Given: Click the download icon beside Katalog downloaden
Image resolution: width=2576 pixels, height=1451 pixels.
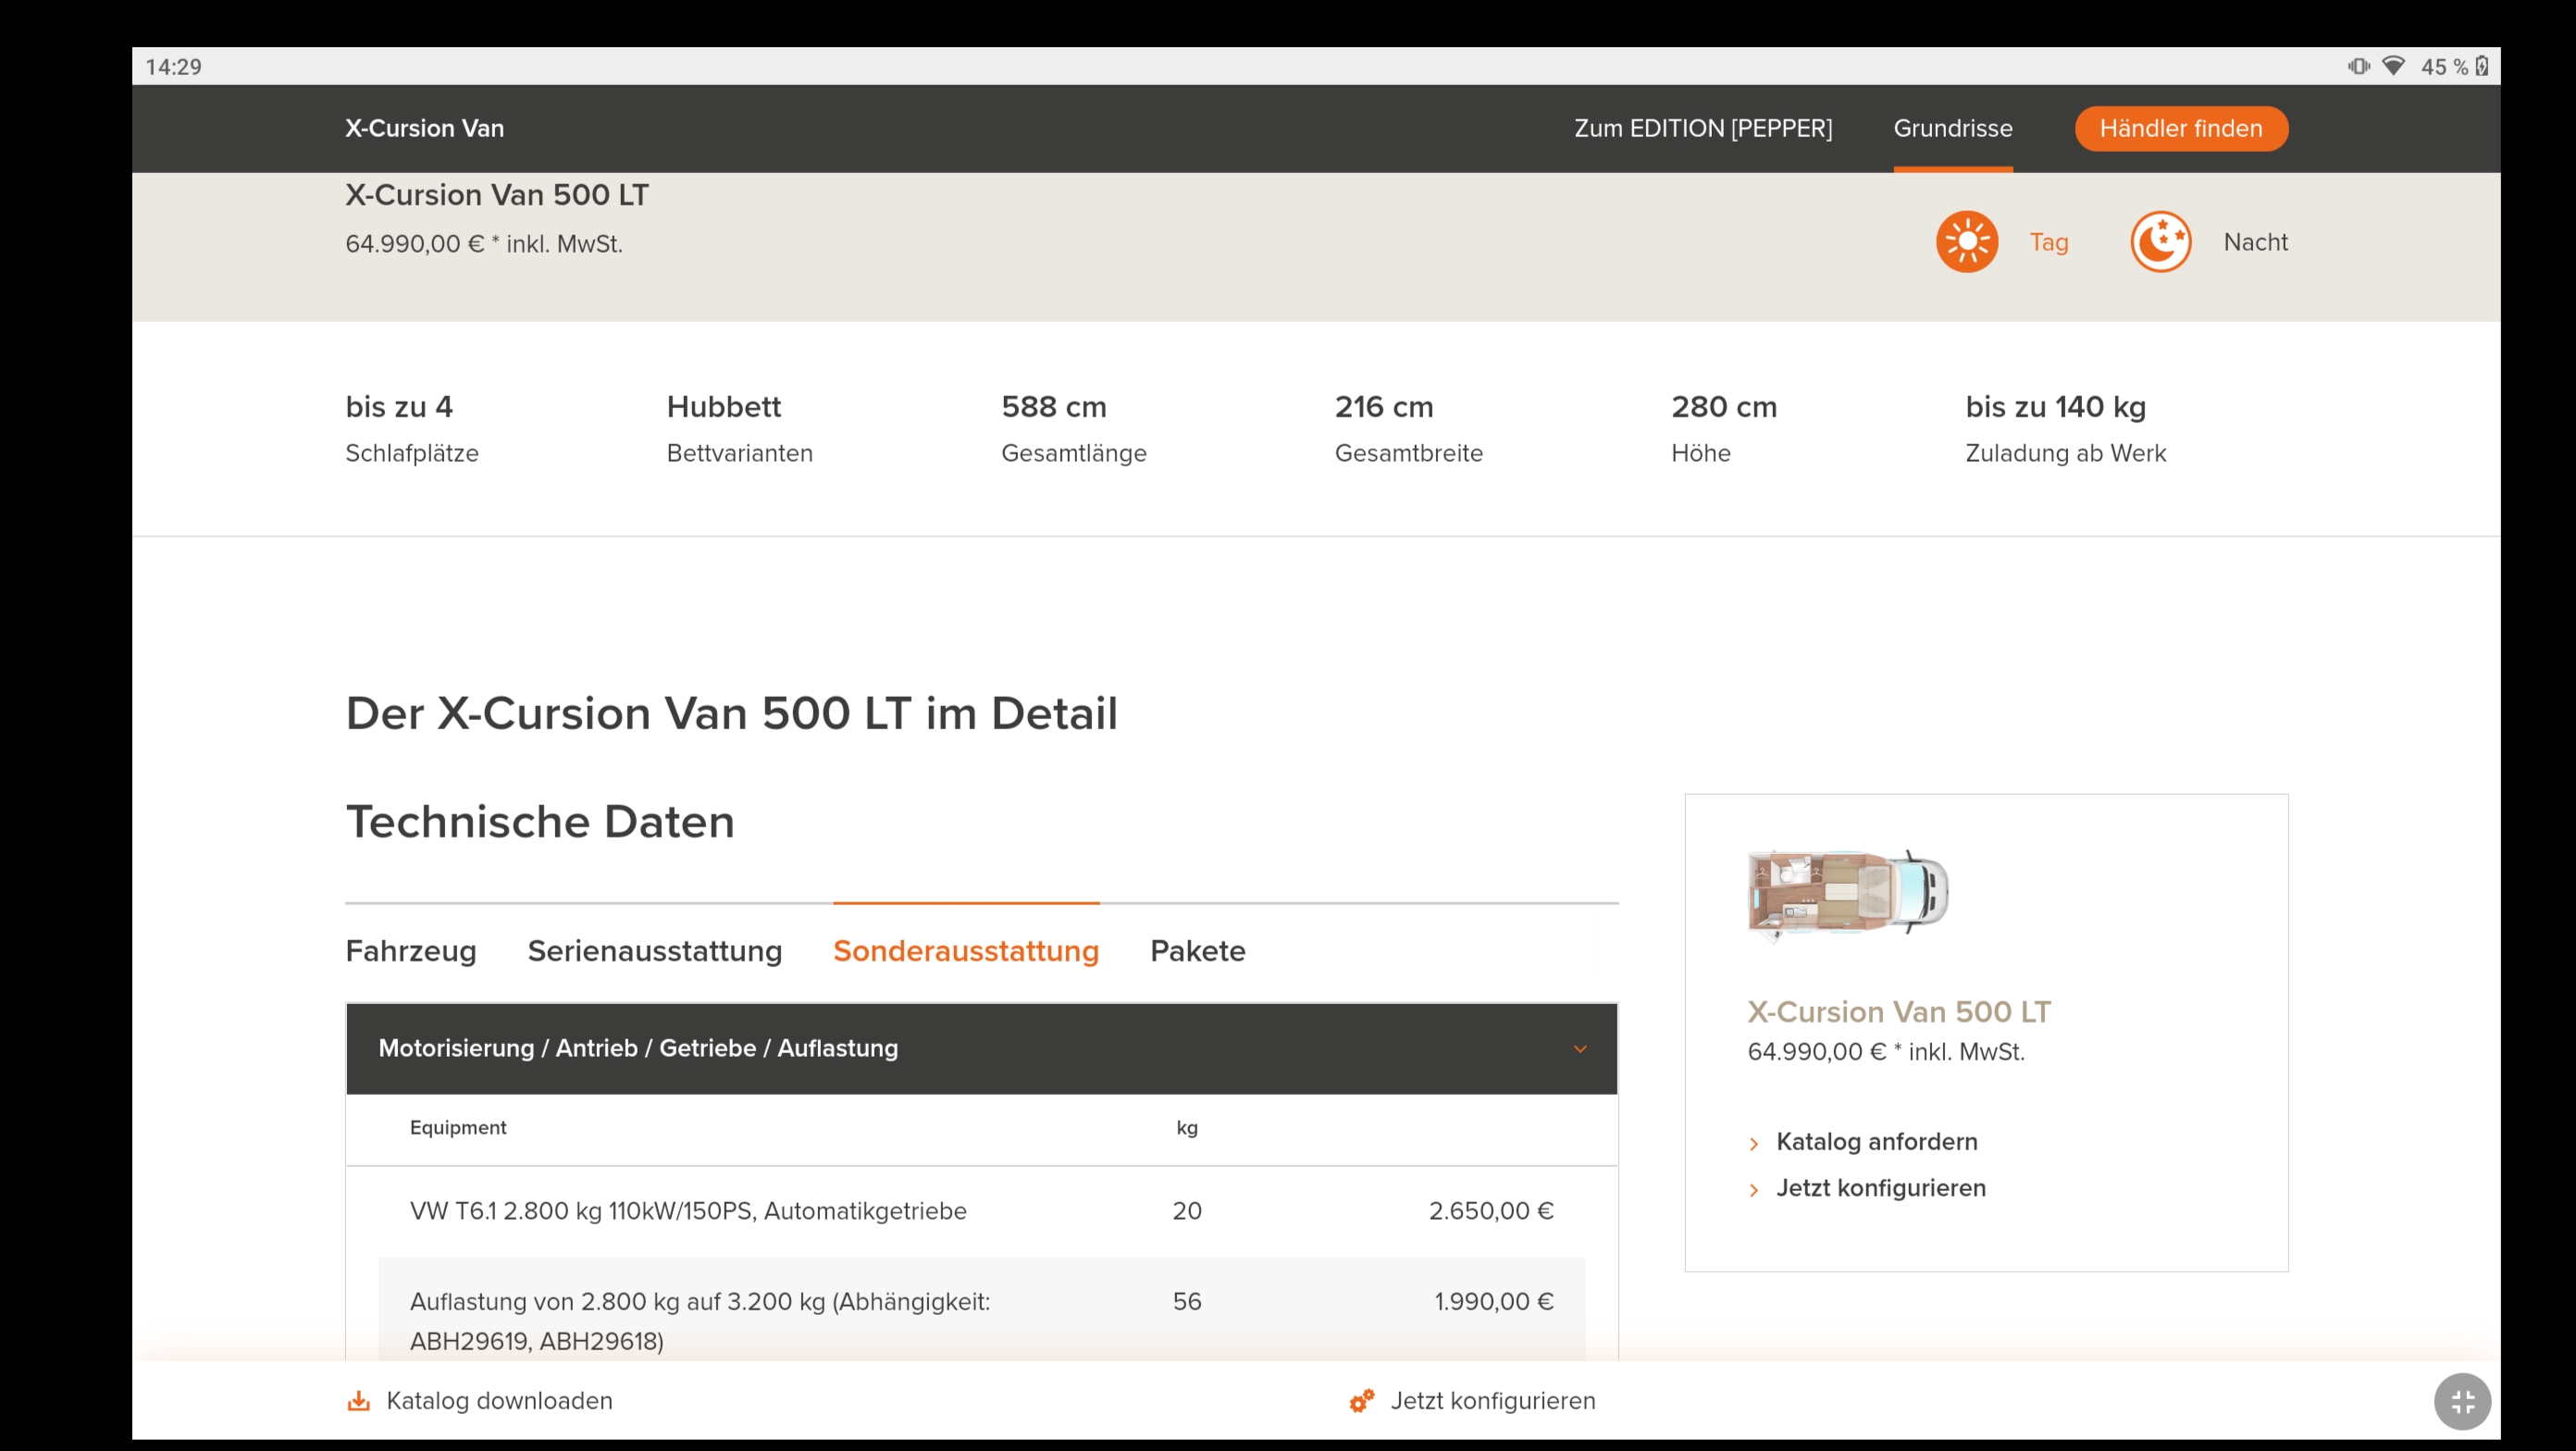Looking at the screenshot, I should coord(358,1401).
